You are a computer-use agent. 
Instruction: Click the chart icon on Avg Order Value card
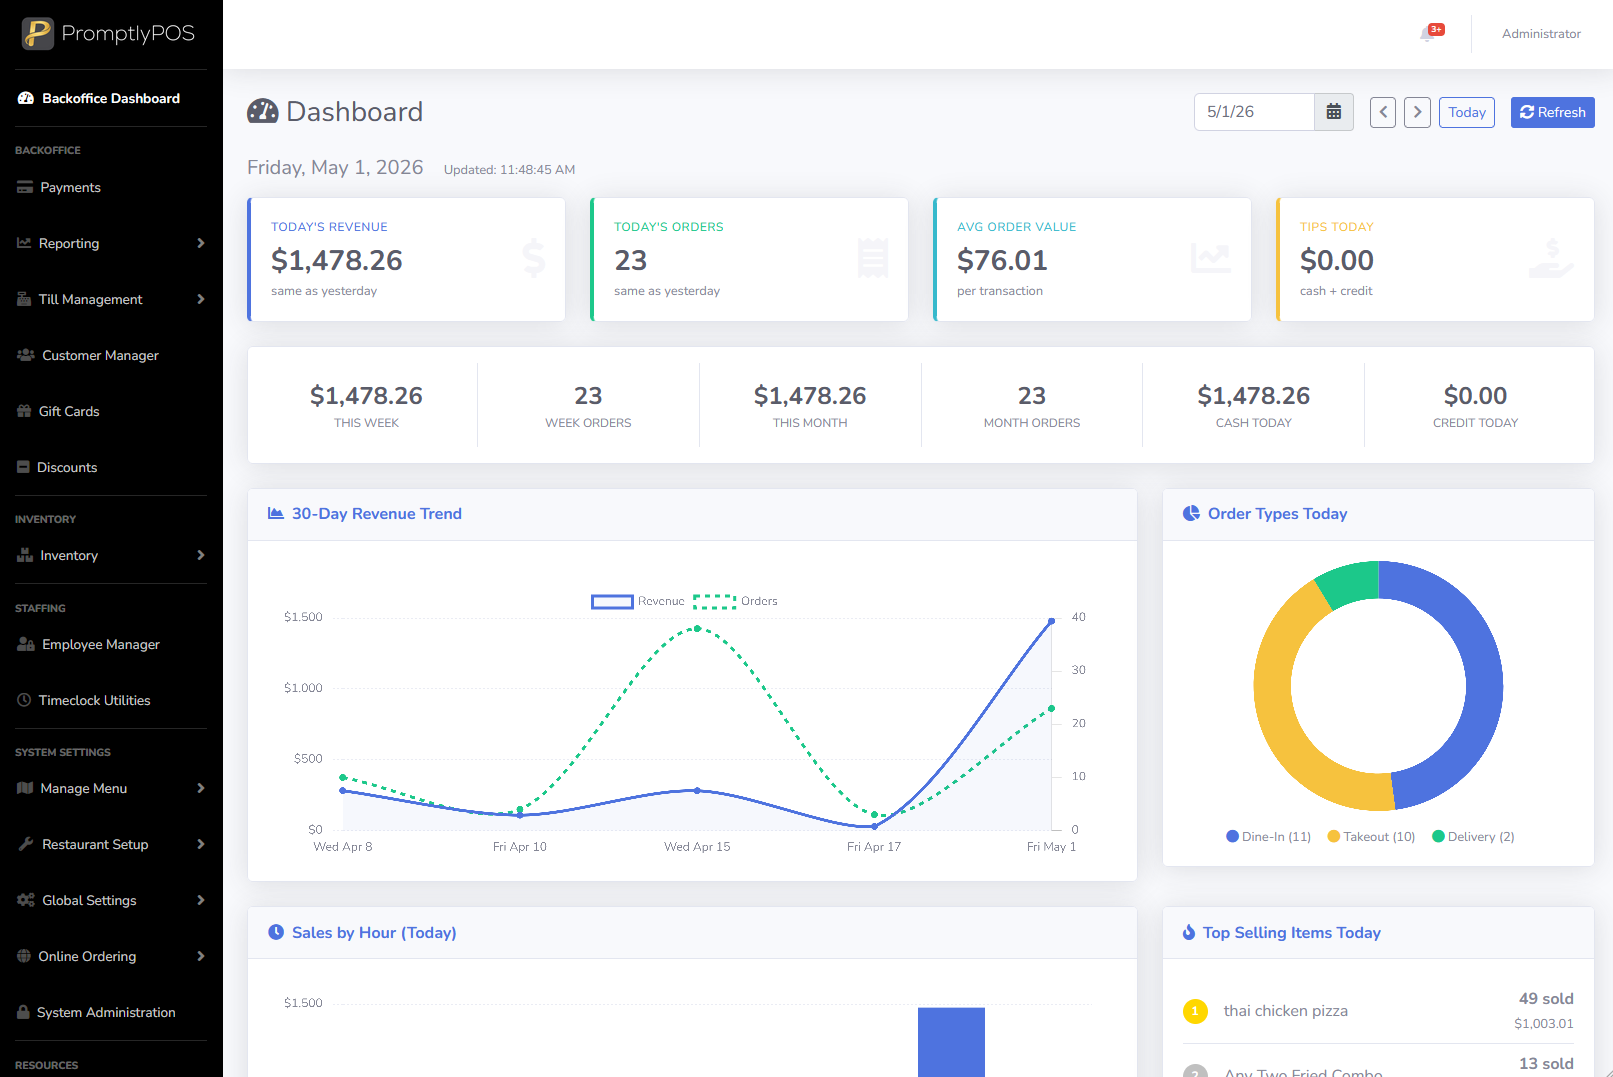click(x=1211, y=258)
